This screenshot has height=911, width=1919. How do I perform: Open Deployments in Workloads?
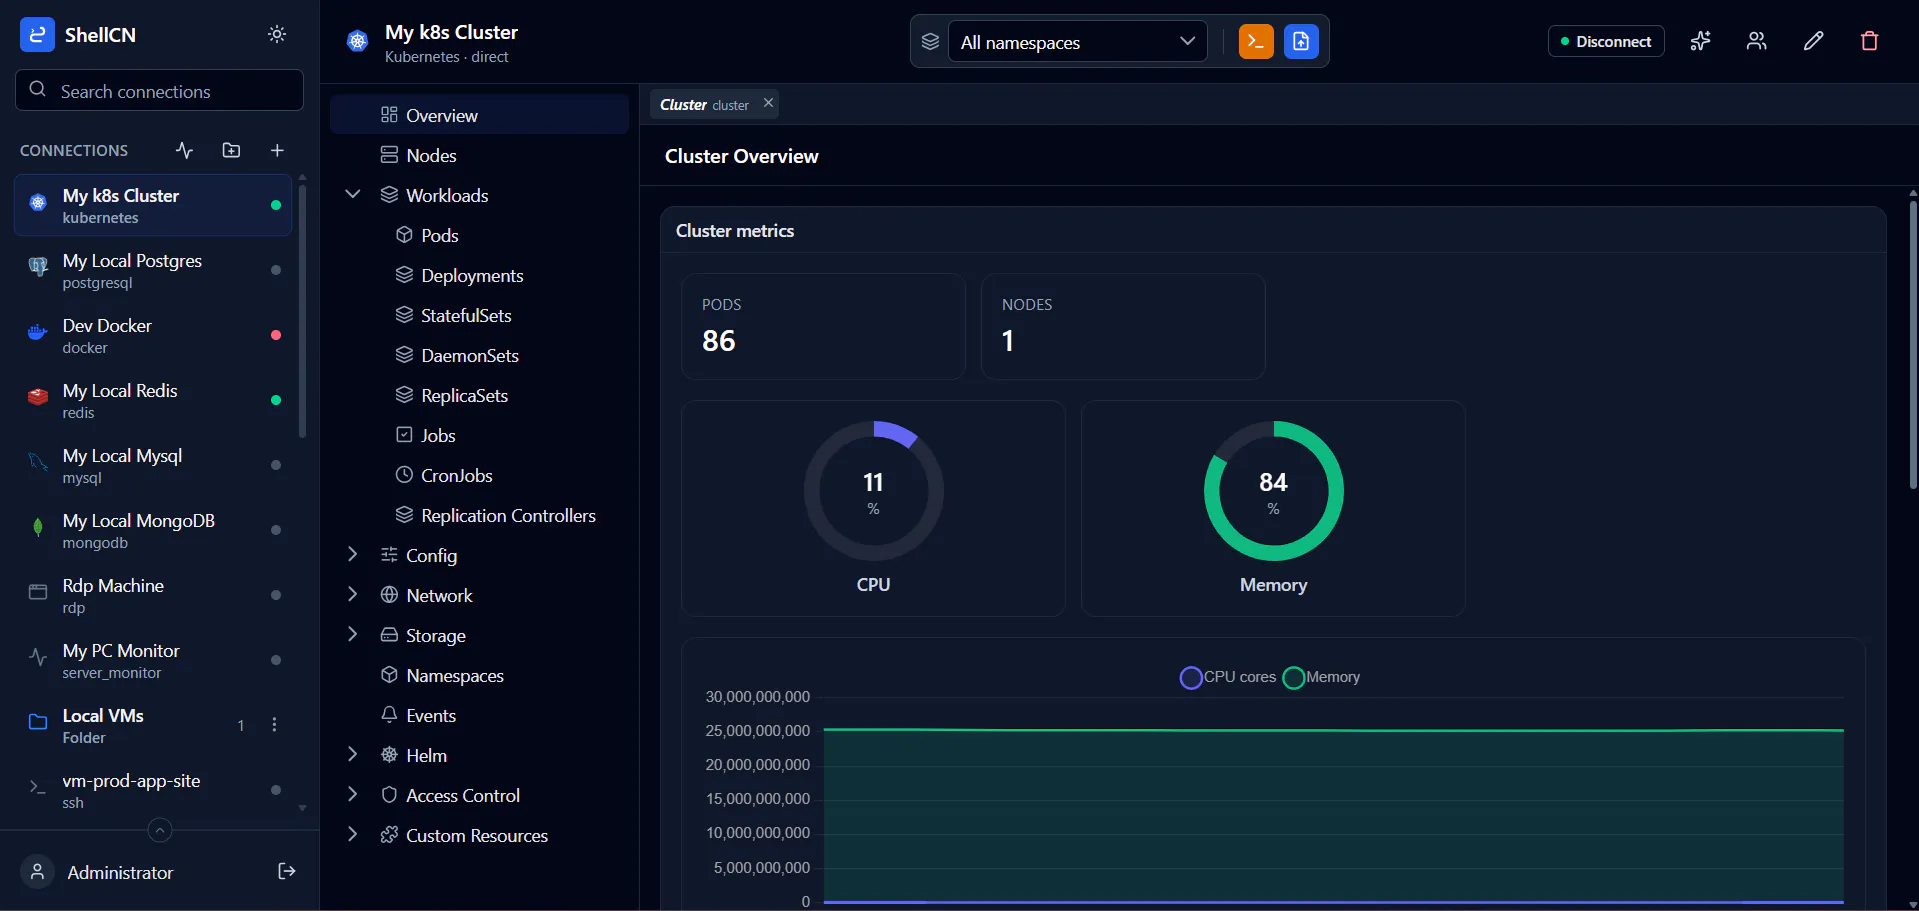pyautogui.click(x=479, y=275)
